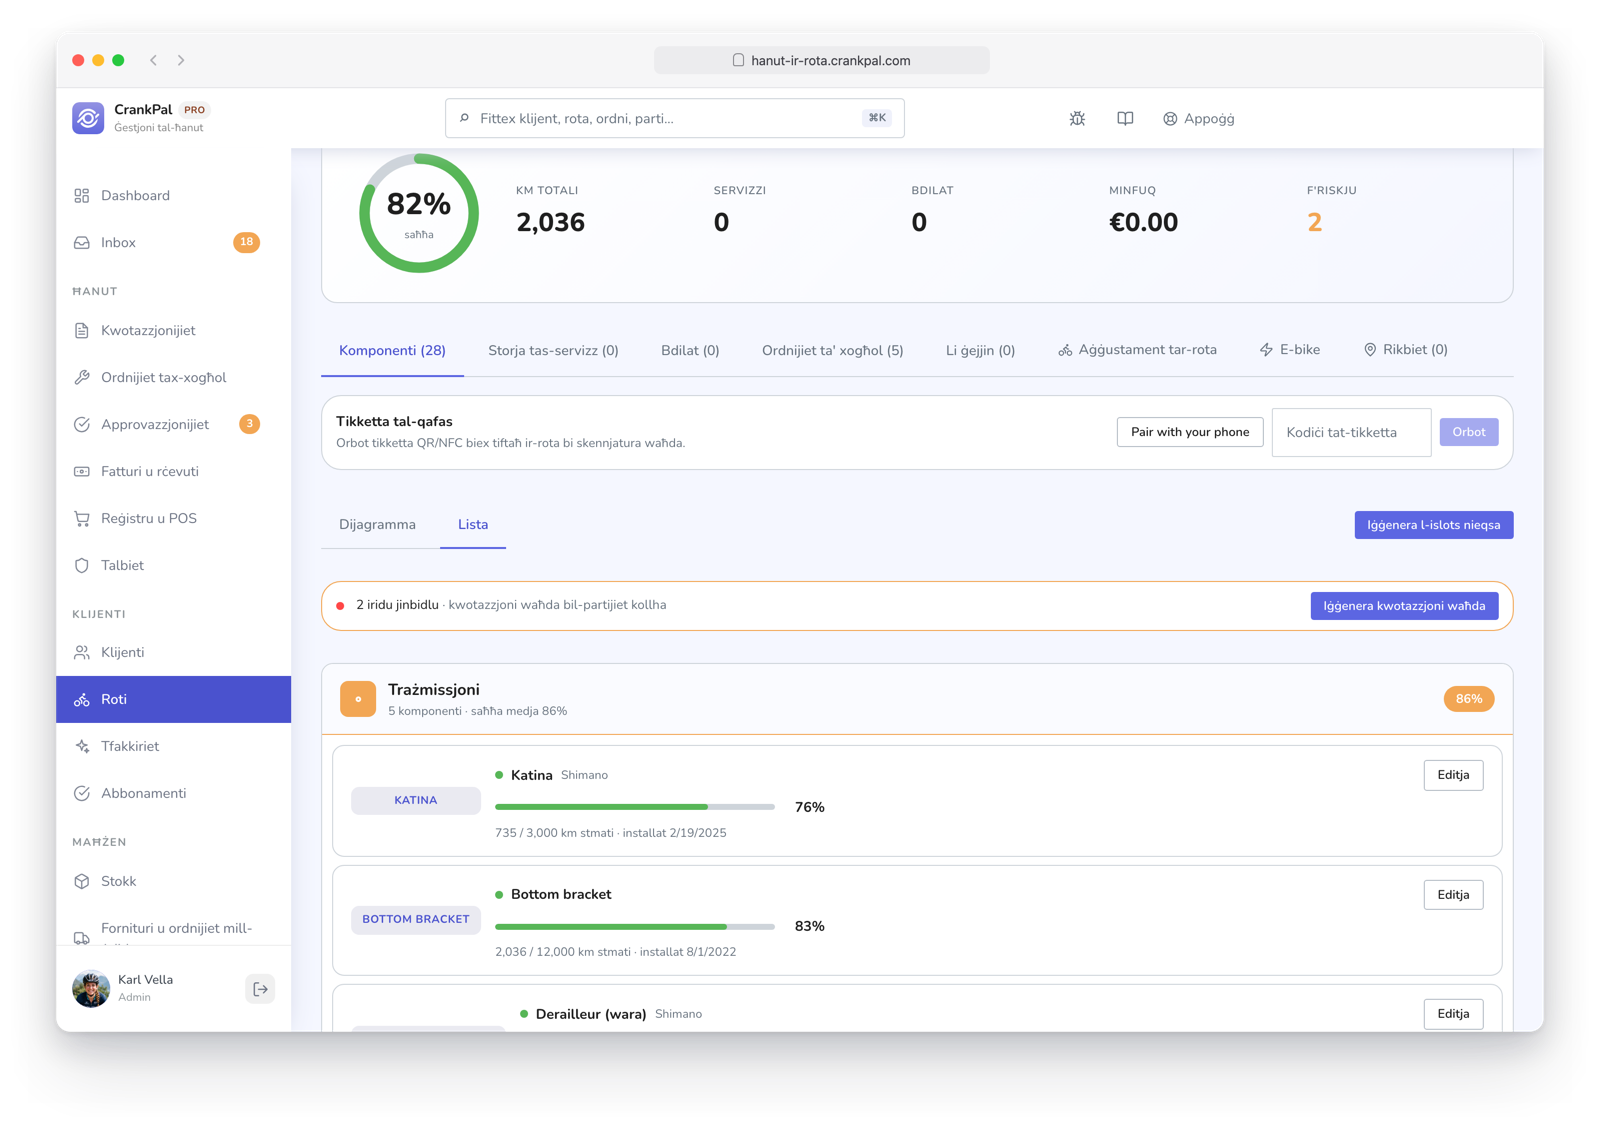Click the browser address bar
The width and height of the screenshot is (1600, 1131).
[822, 60]
